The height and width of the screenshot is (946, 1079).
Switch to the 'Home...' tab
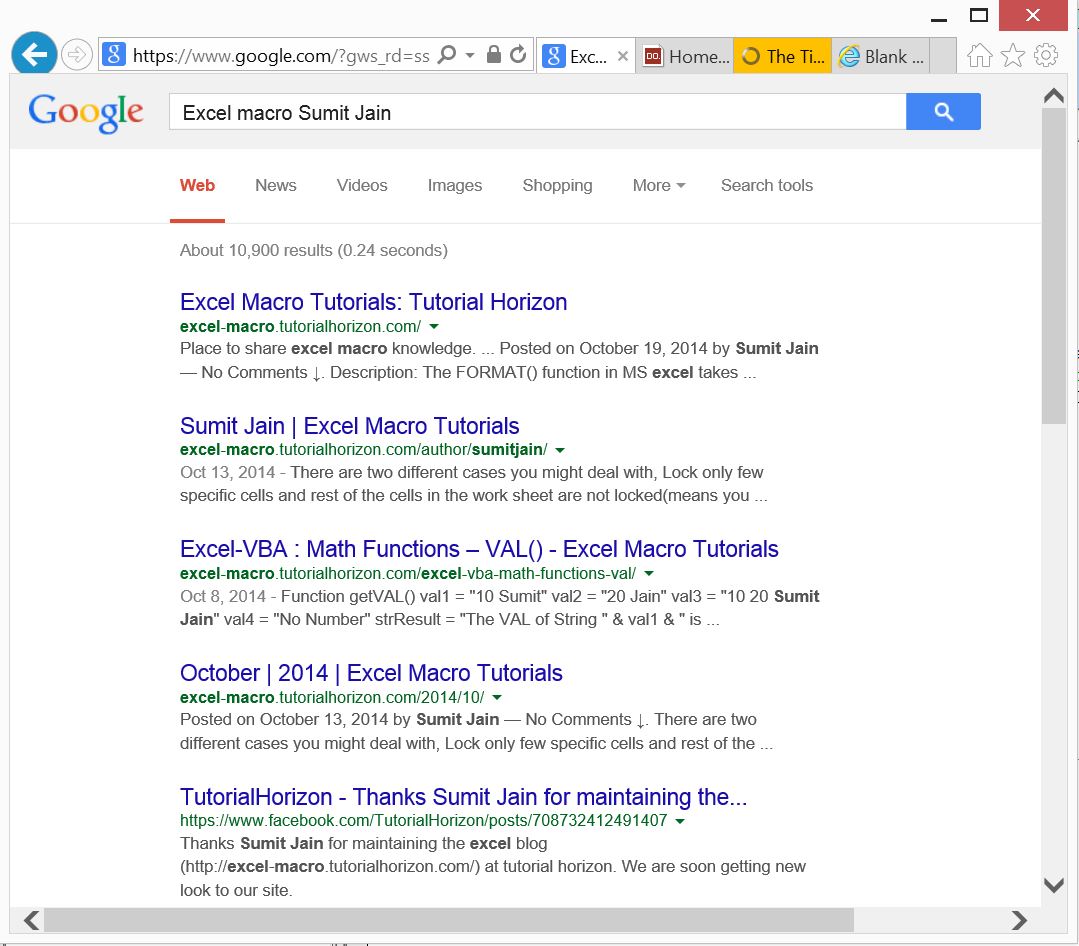[x=685, y=56]
